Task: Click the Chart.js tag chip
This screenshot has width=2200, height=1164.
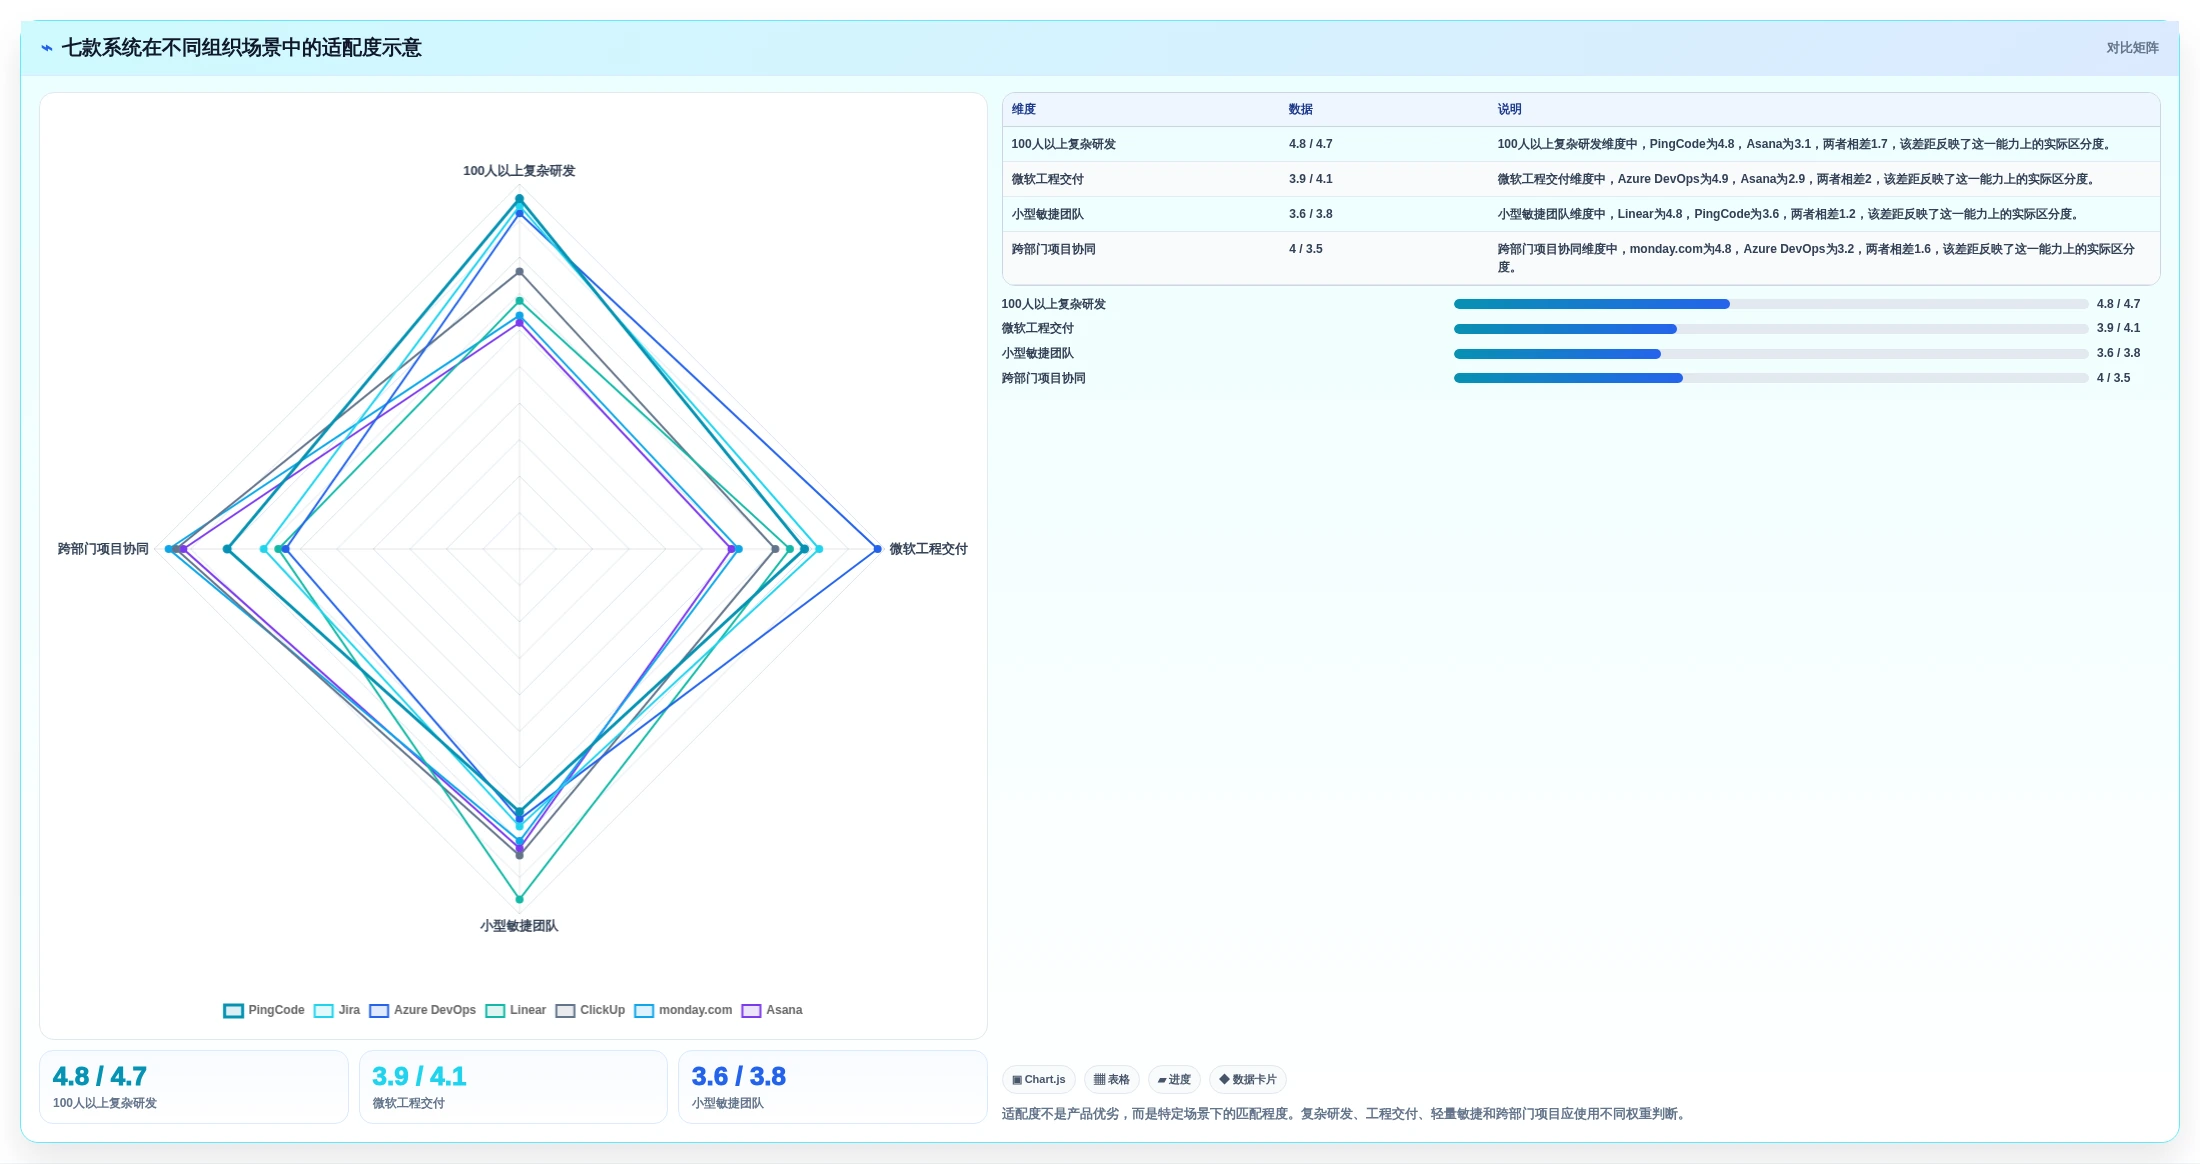Action: [x=1038, y=1079]
